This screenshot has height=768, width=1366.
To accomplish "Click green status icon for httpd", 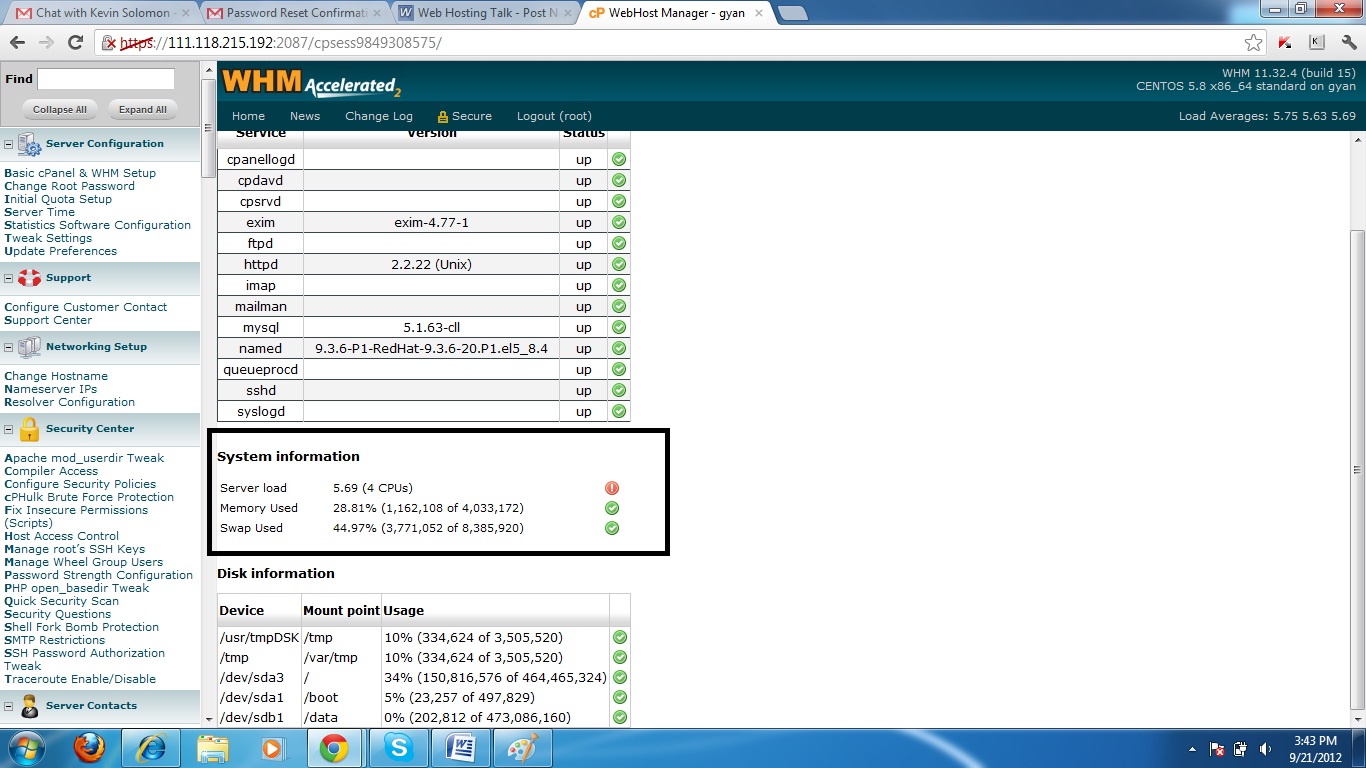I will coord(619,264).
